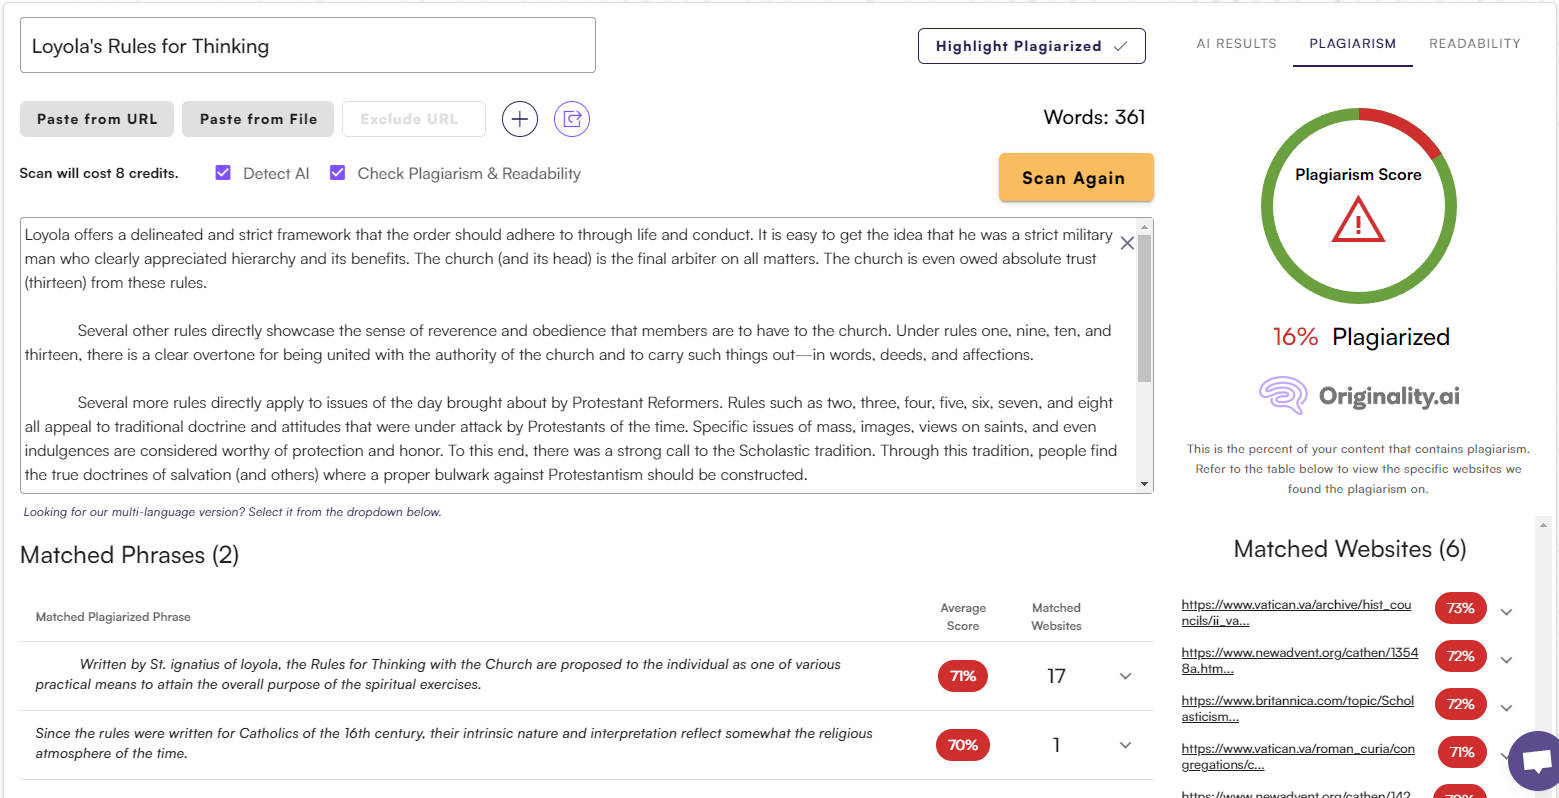
Task: Open the READABILITY tab
Action: pos(1474,43)
